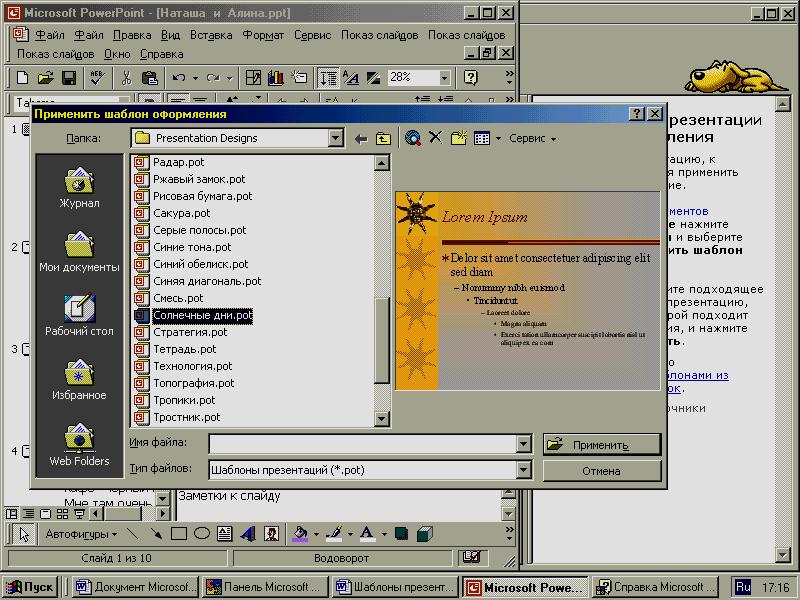Select the Rectangle drawing tool
This screenshot has width=800, height=600.
179,534
